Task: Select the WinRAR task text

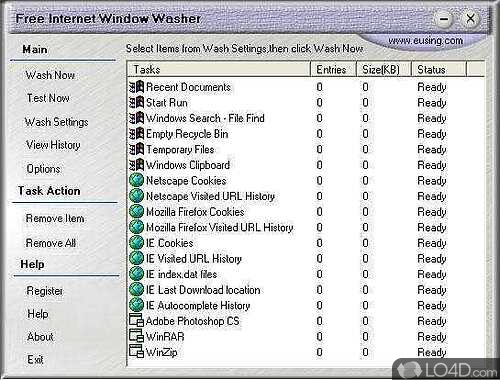Action: 165,337
